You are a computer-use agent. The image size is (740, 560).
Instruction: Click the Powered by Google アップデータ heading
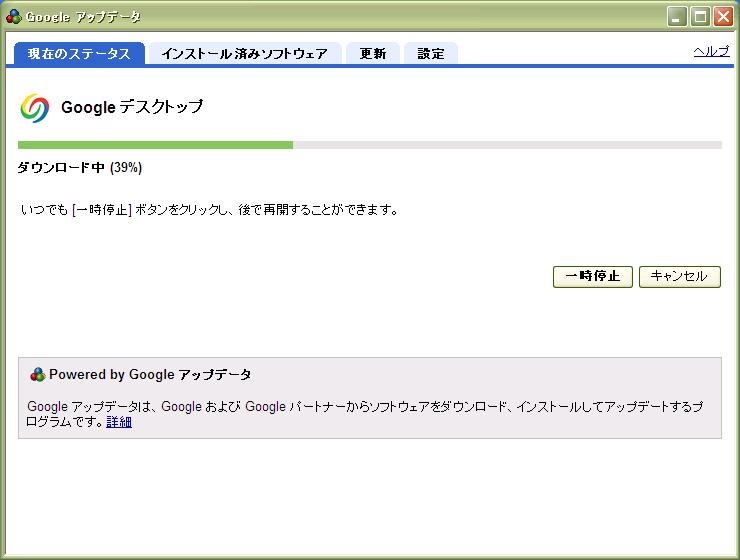[150, 375]
